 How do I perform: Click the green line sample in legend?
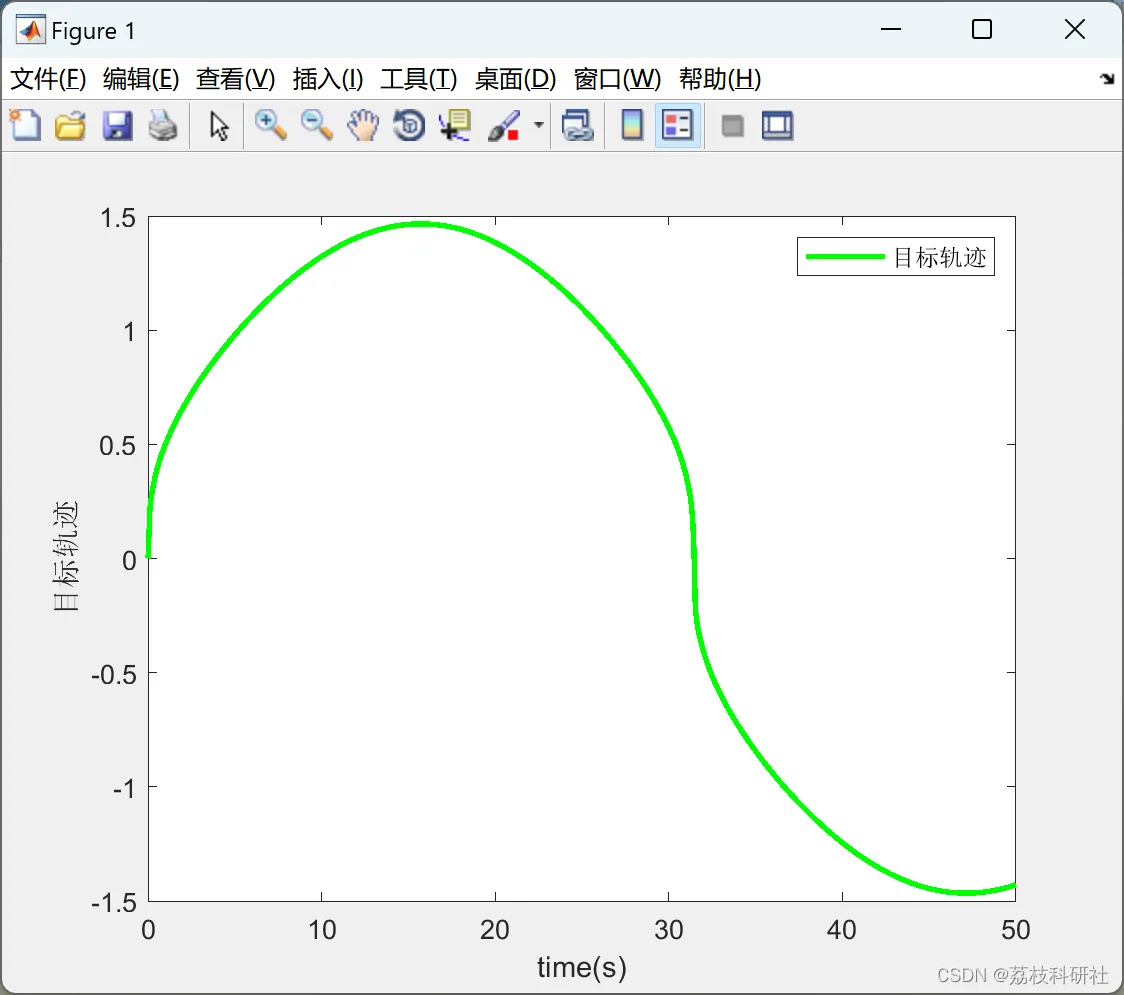[844, 257]
